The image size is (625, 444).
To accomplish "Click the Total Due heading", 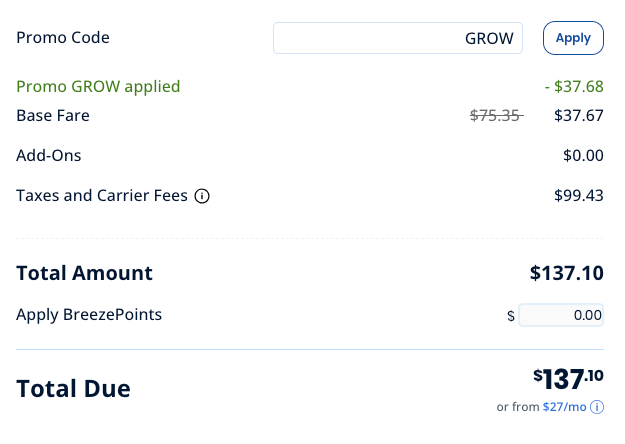I will point(73,389).
